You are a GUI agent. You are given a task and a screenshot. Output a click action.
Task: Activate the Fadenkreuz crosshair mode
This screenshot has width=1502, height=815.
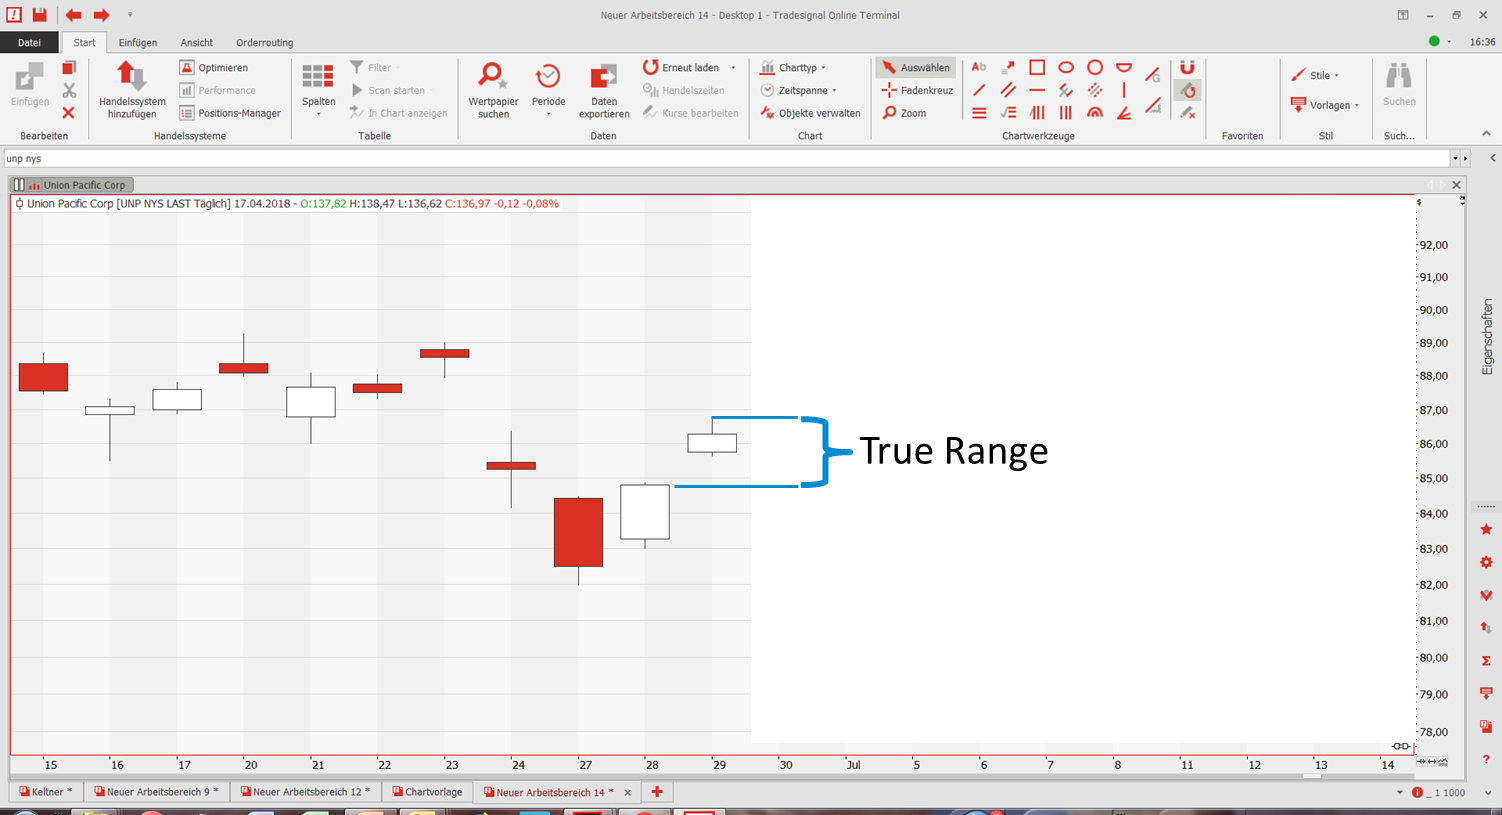pos(917,90)
